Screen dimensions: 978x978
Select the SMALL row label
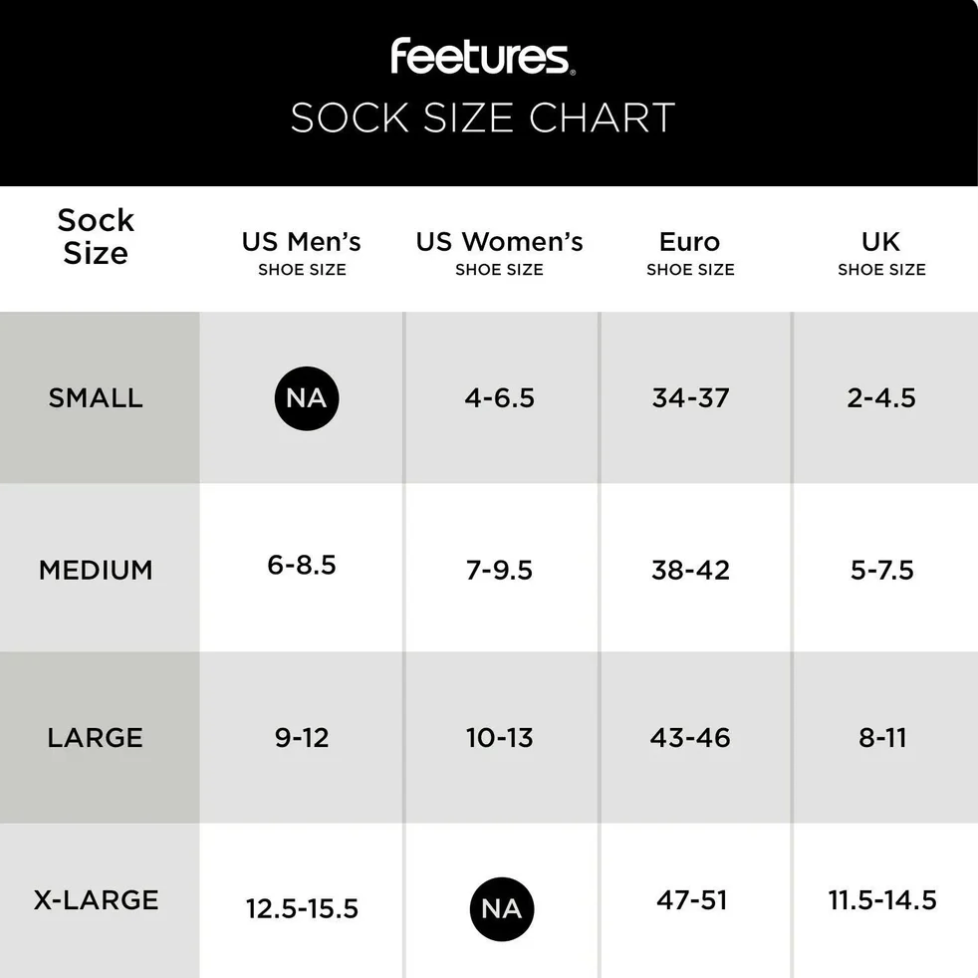click(x=96, y=398)
